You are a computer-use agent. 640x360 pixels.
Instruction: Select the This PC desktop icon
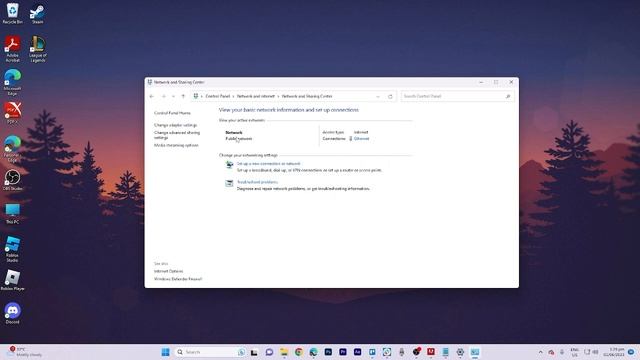[x=13, y=213]
